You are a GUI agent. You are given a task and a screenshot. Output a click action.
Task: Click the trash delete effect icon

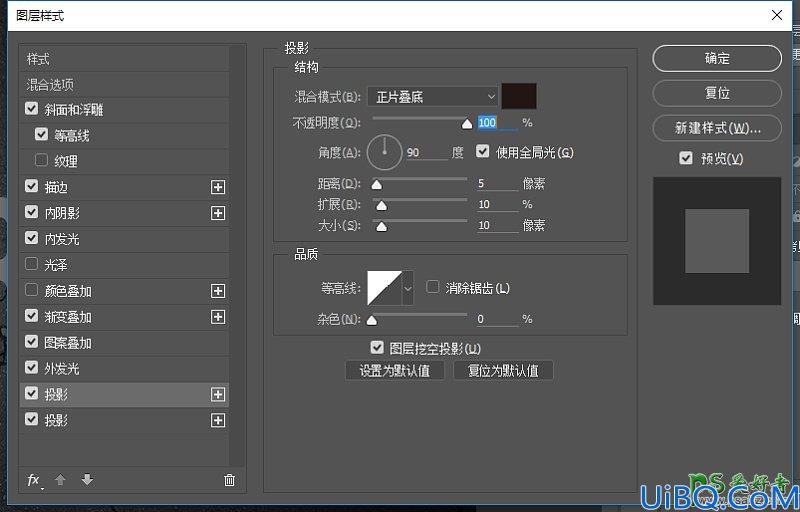pyautogui.click(x=230, y=480)
